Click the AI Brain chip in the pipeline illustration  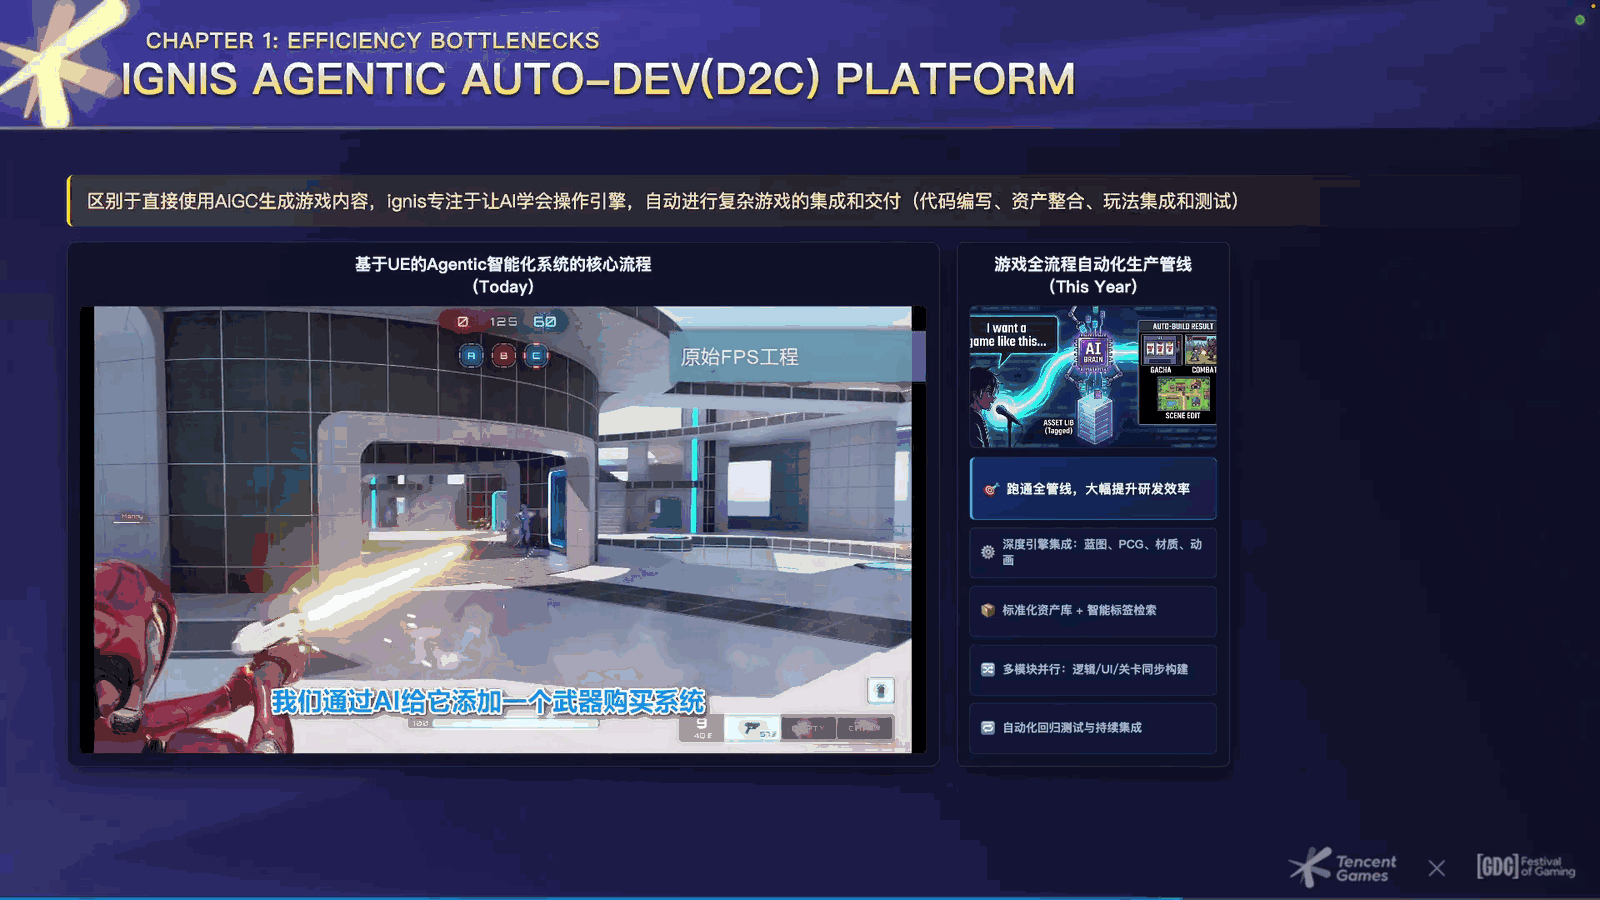tap(1093, 352)
